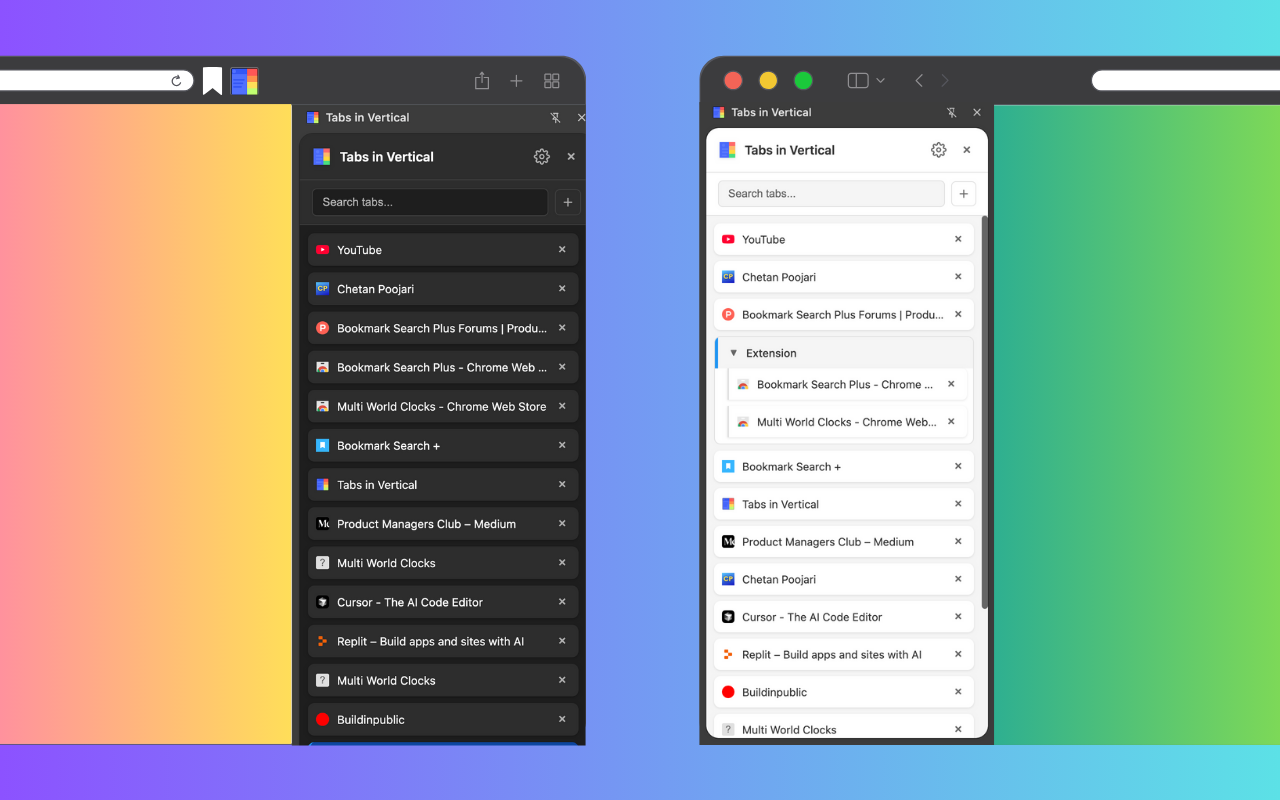Select Cursor - The AI Code Editor in dark panel
The image size is (1280, 800).
[x=443, y=602]
